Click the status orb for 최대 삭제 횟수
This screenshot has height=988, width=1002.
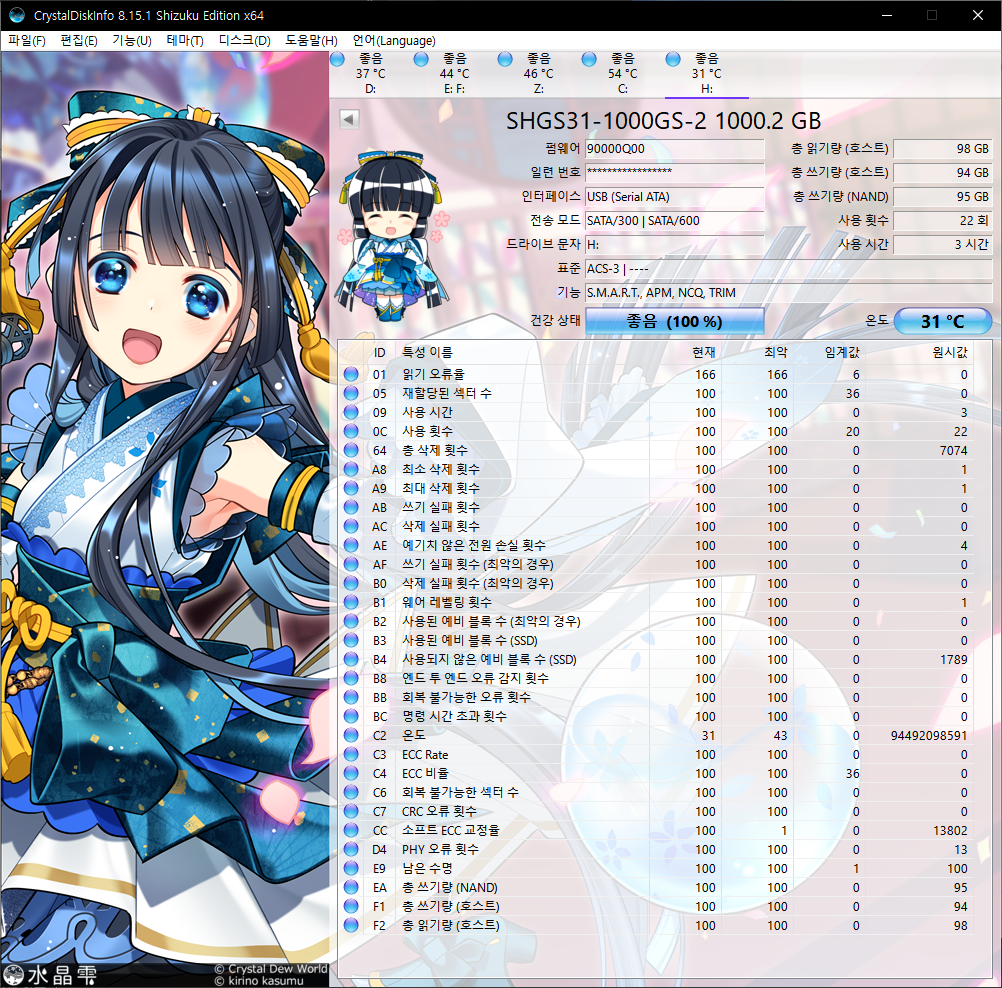351,488
